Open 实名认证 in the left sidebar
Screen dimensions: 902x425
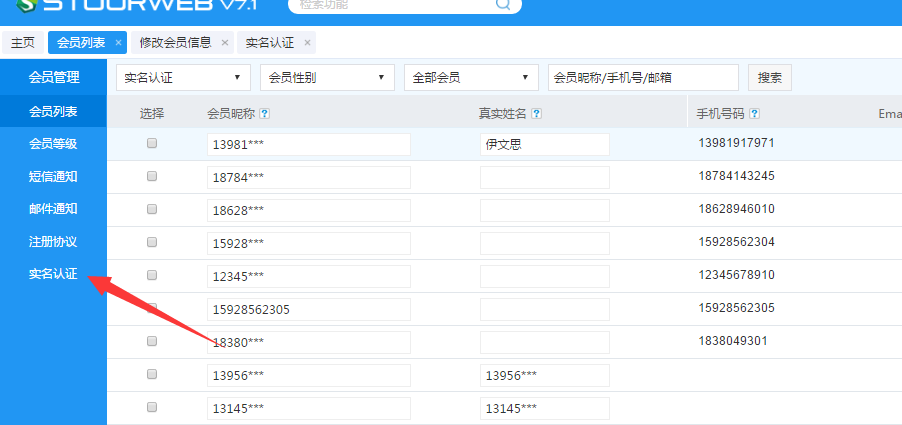tap(53, 274)
